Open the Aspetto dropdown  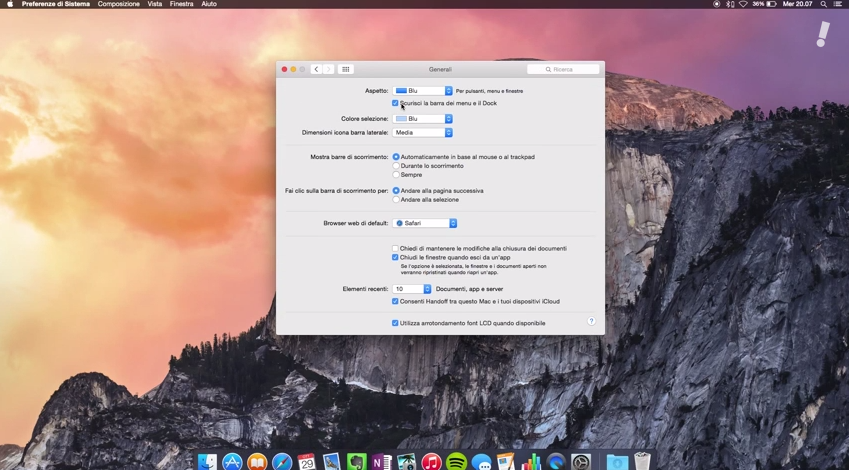click(x=423, y=91)
